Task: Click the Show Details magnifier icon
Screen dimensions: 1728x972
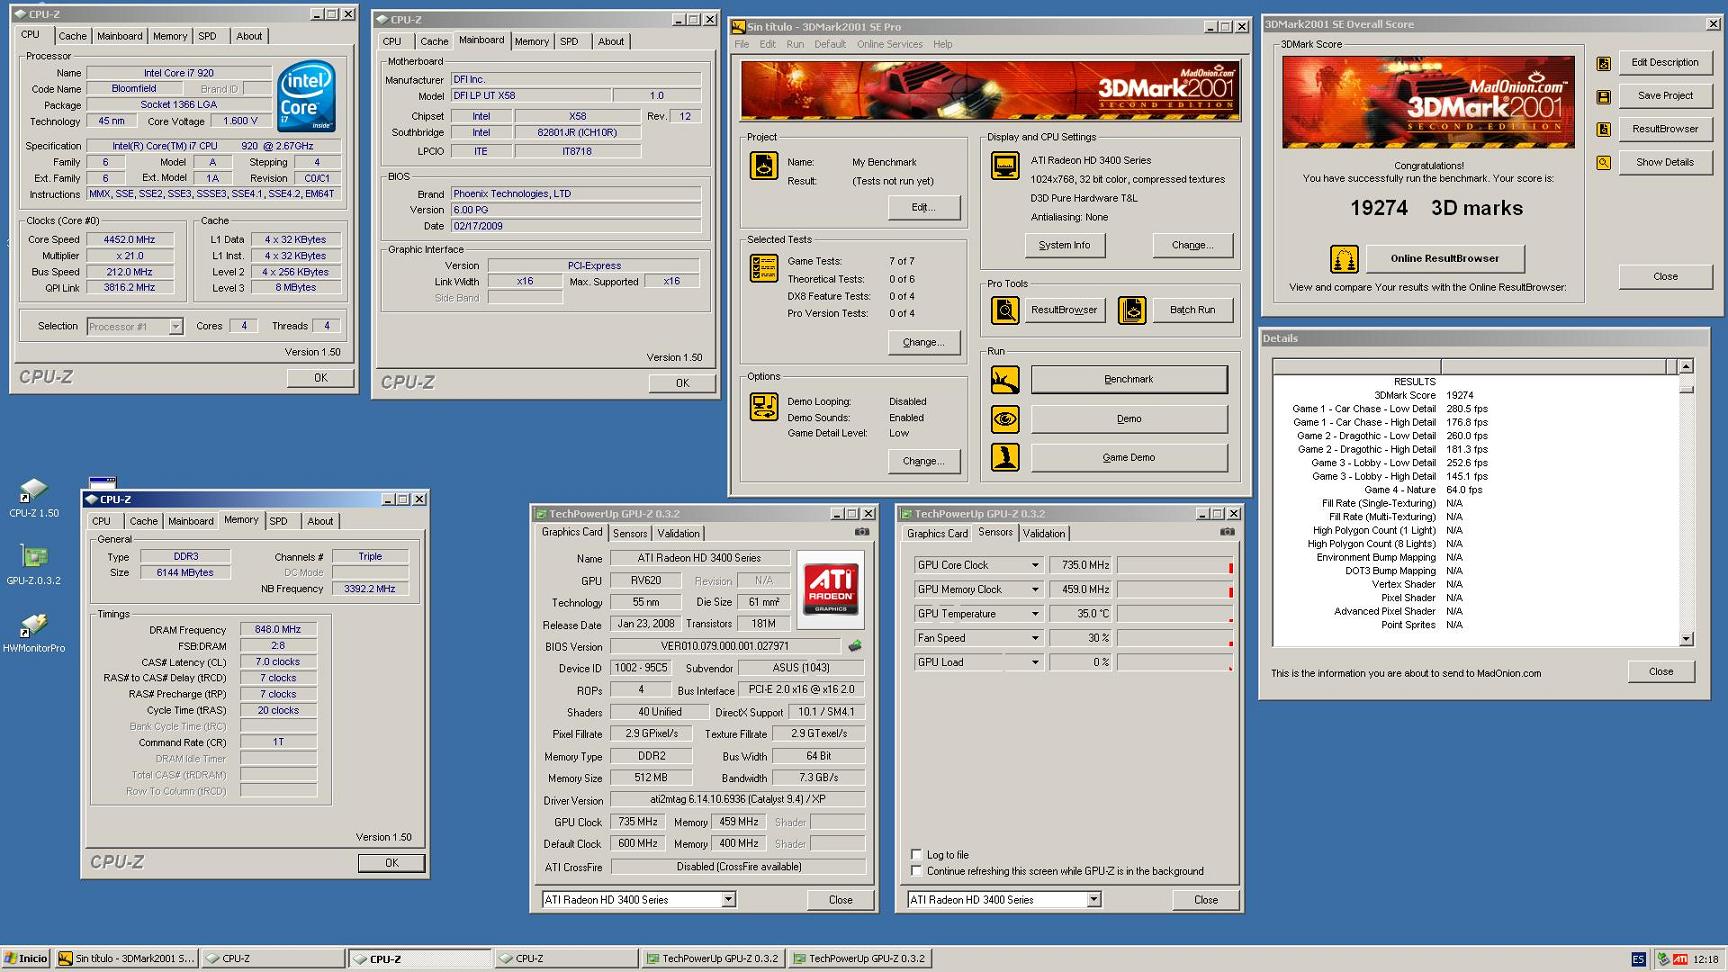Action: point(1604,163)
